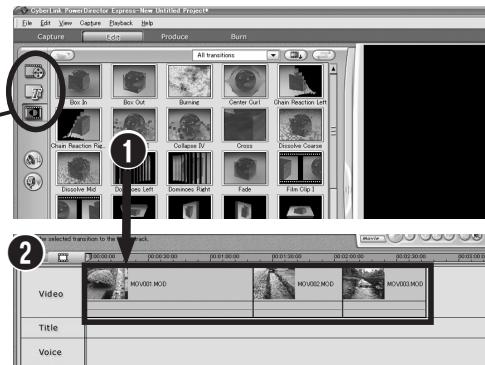Screen dimensions: 485x365
Task: Select the Cross transition
Action: click(x=245, y=125)
